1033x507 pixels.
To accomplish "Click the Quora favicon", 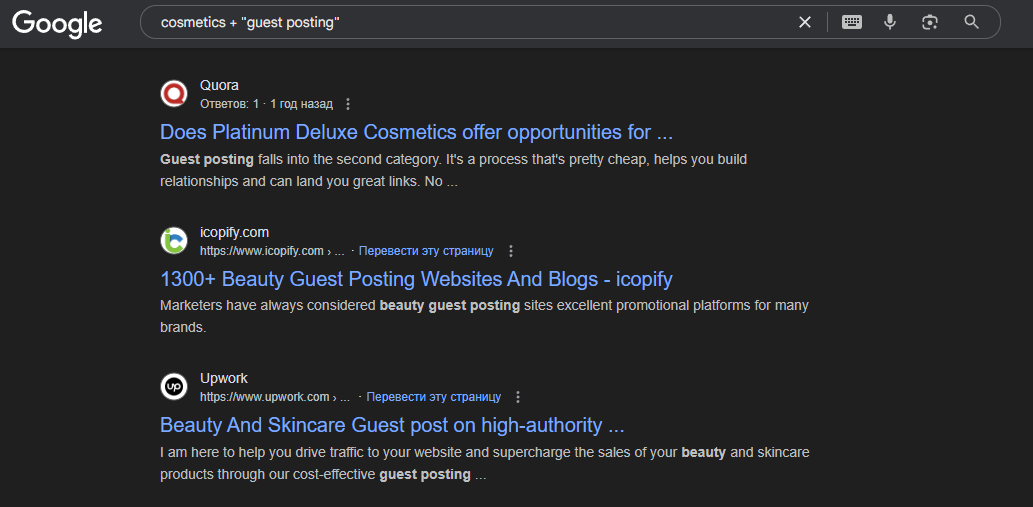I will (174, 93).
